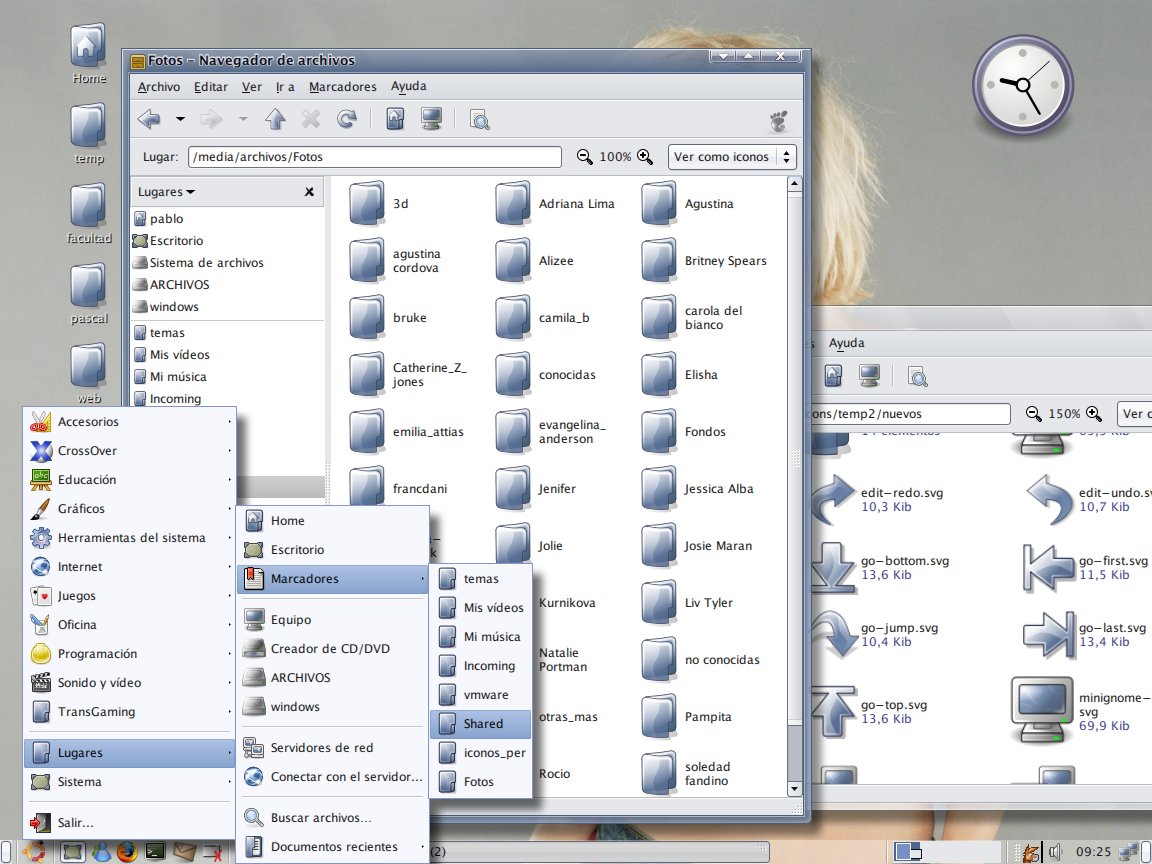The width and height of the screenshot is (1152, 864).
Task: Click the Computer toolbar icon
Action: (x=431, y=118)
